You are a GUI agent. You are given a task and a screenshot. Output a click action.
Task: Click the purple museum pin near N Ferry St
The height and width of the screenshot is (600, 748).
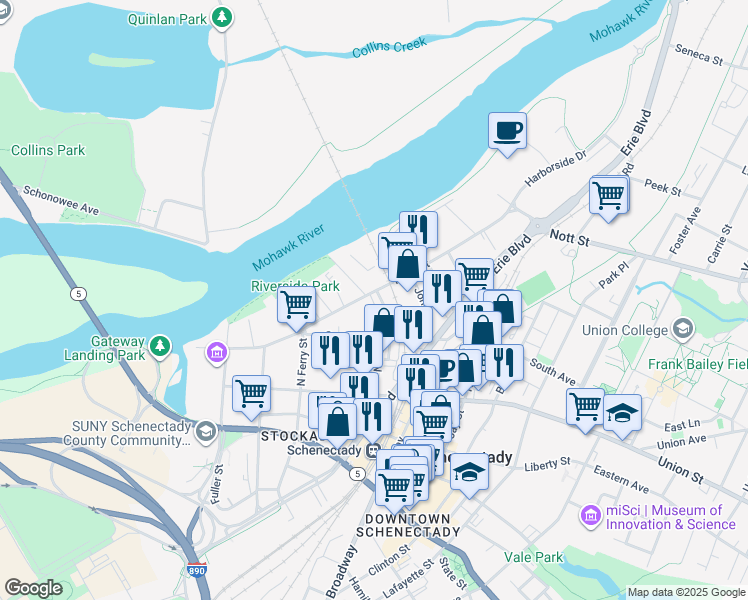[217, 353]
